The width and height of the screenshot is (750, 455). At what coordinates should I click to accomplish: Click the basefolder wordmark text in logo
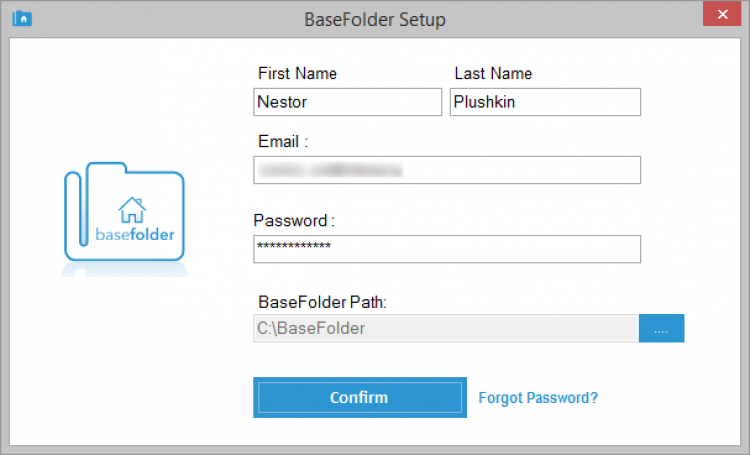[135, 235]
